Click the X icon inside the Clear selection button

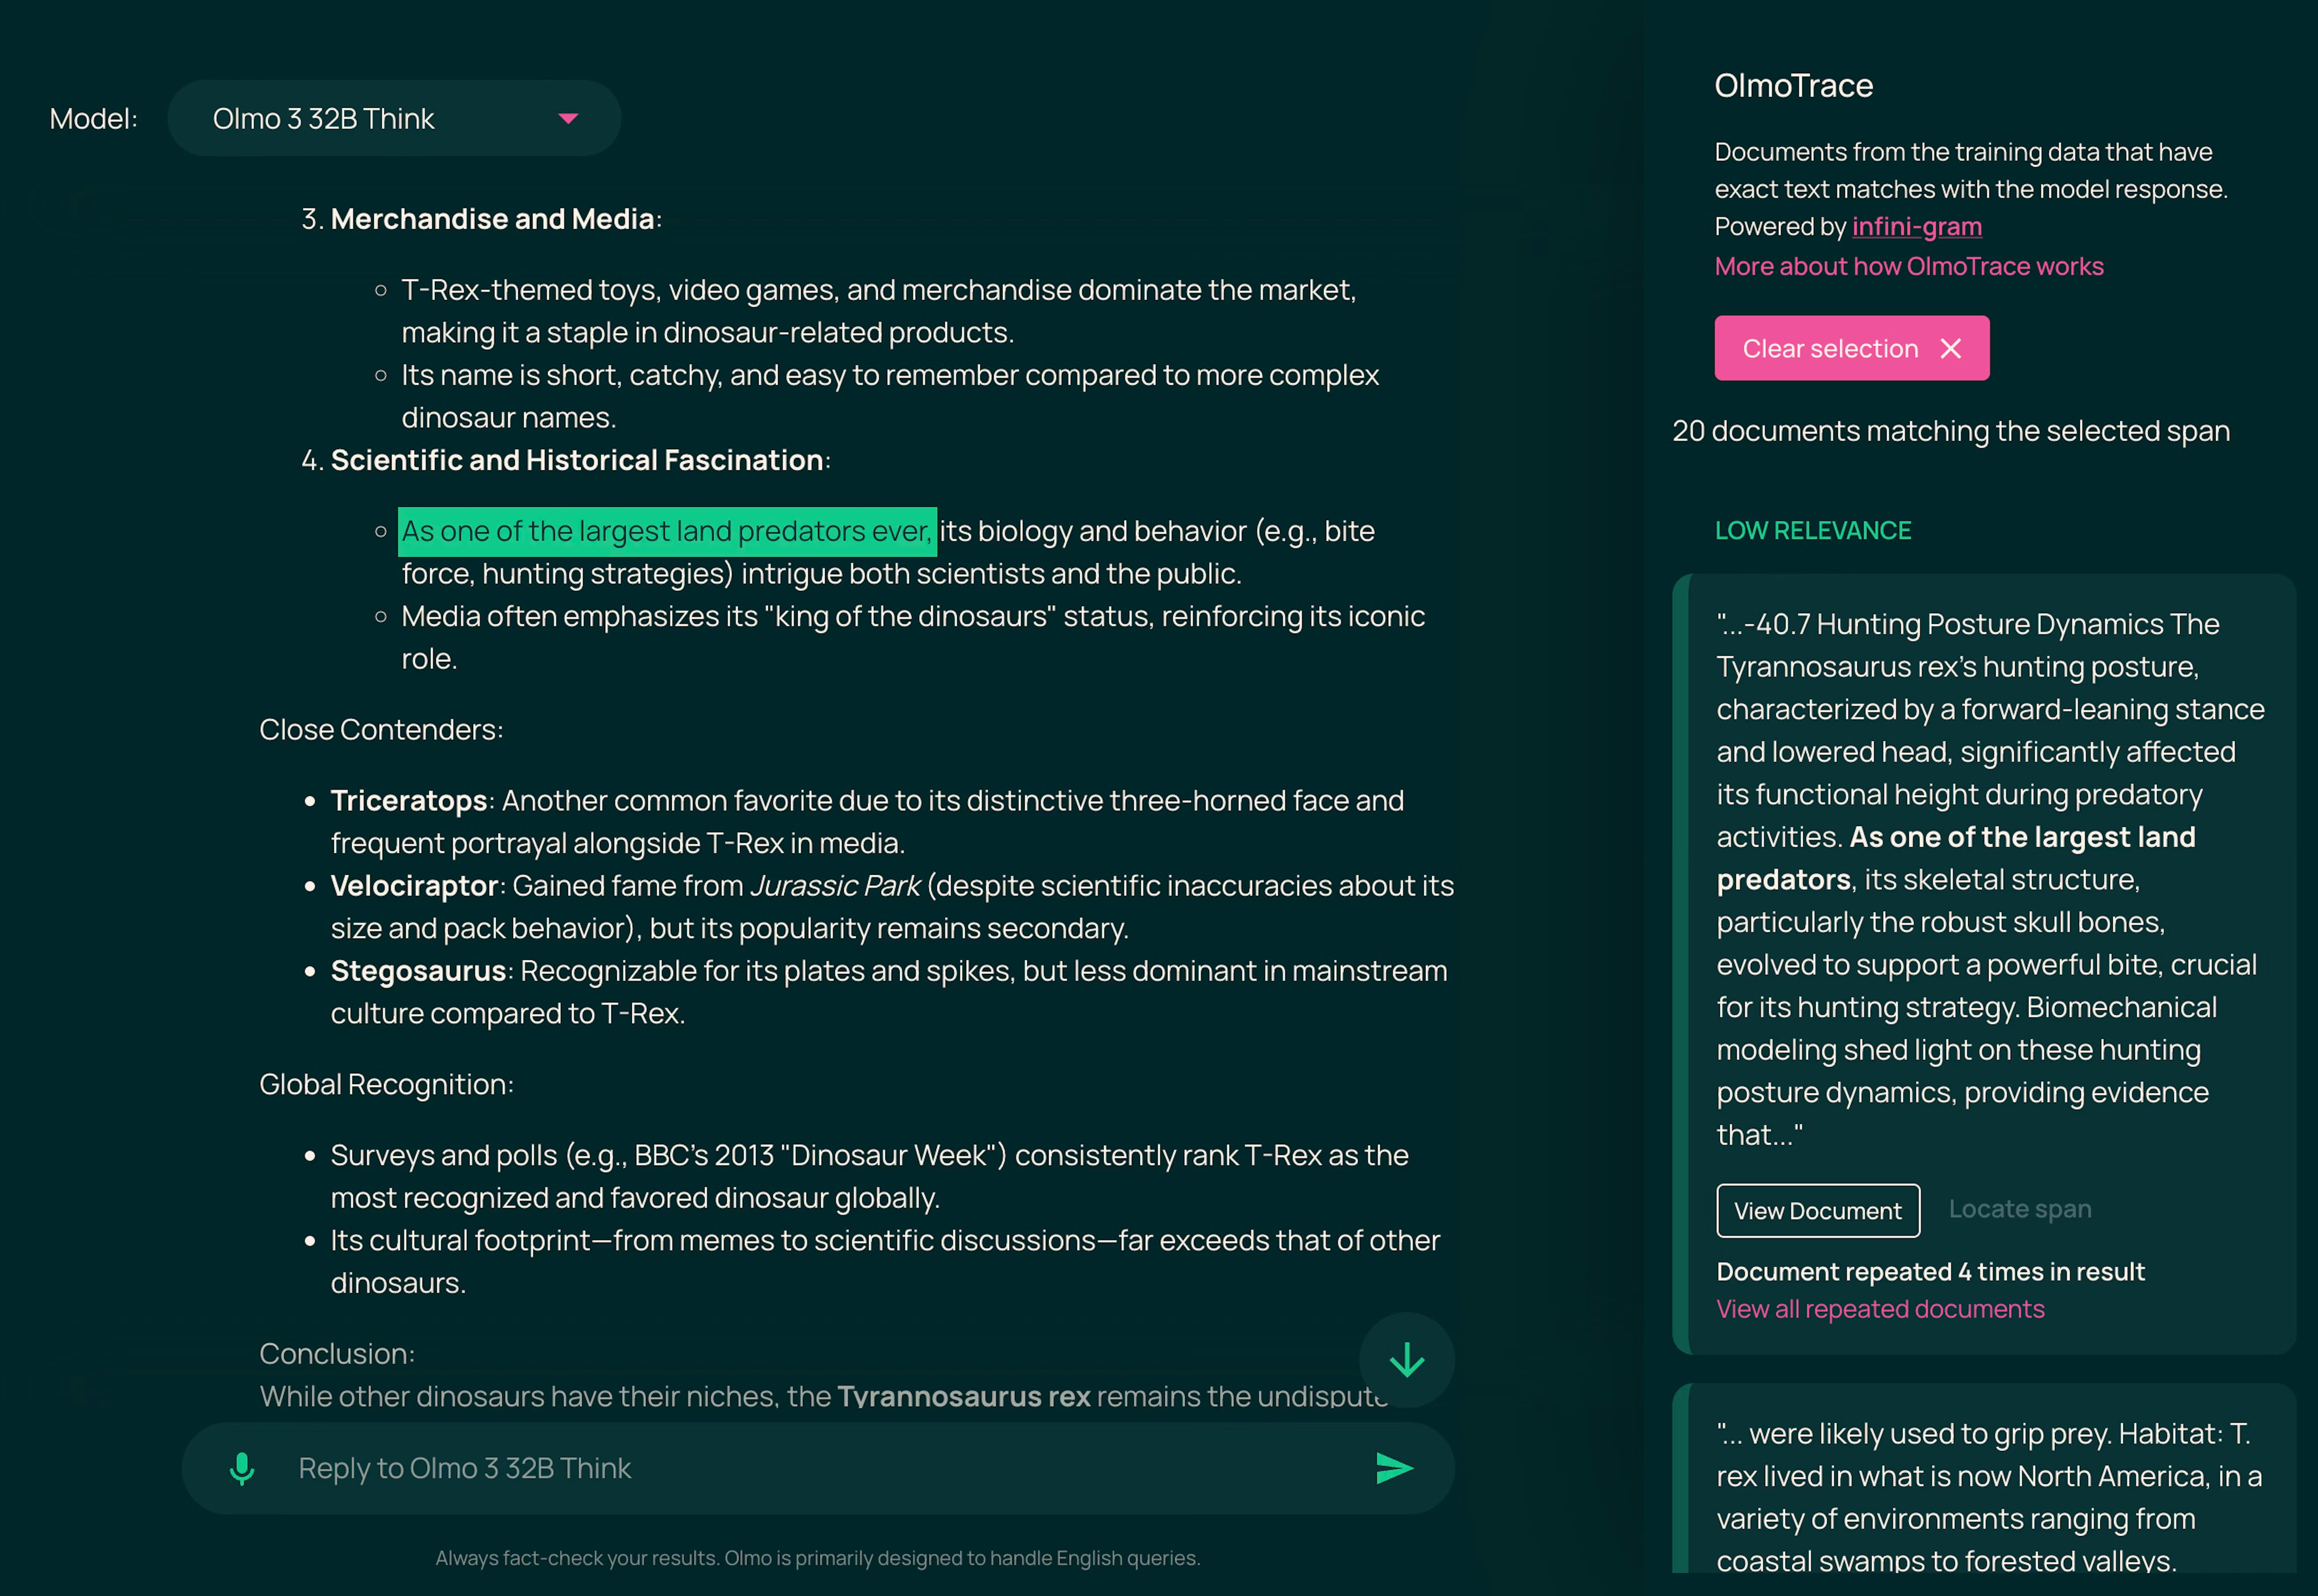pyautogui.click(x=1951, y=348)
